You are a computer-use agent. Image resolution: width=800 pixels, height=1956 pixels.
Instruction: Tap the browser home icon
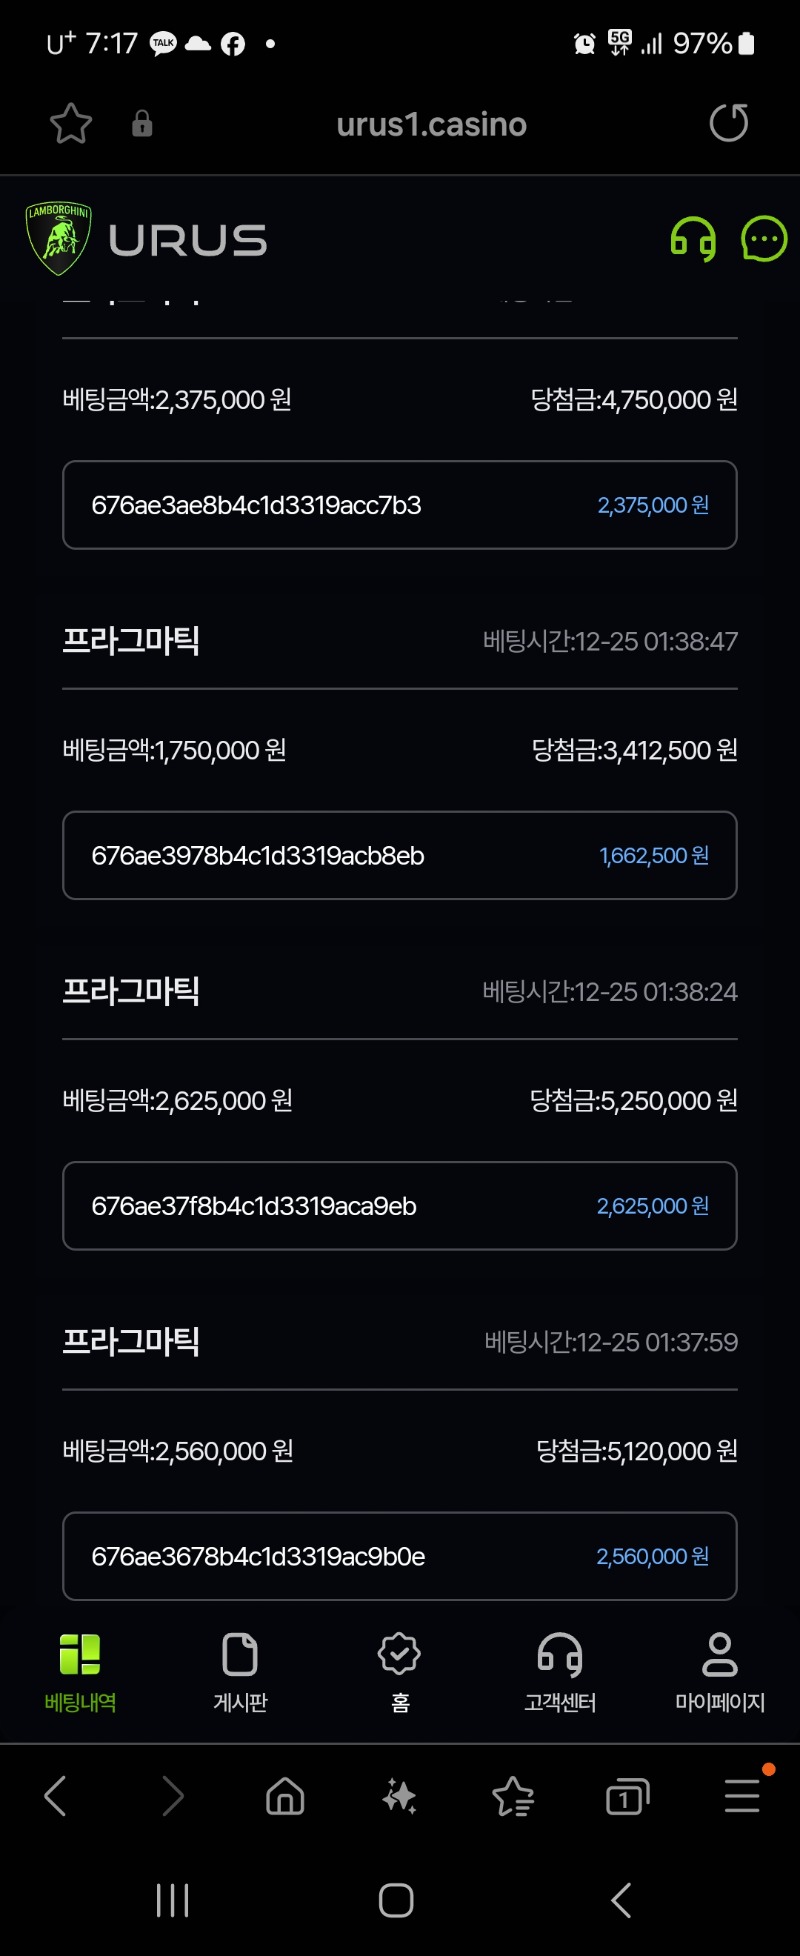[285, 1796]
